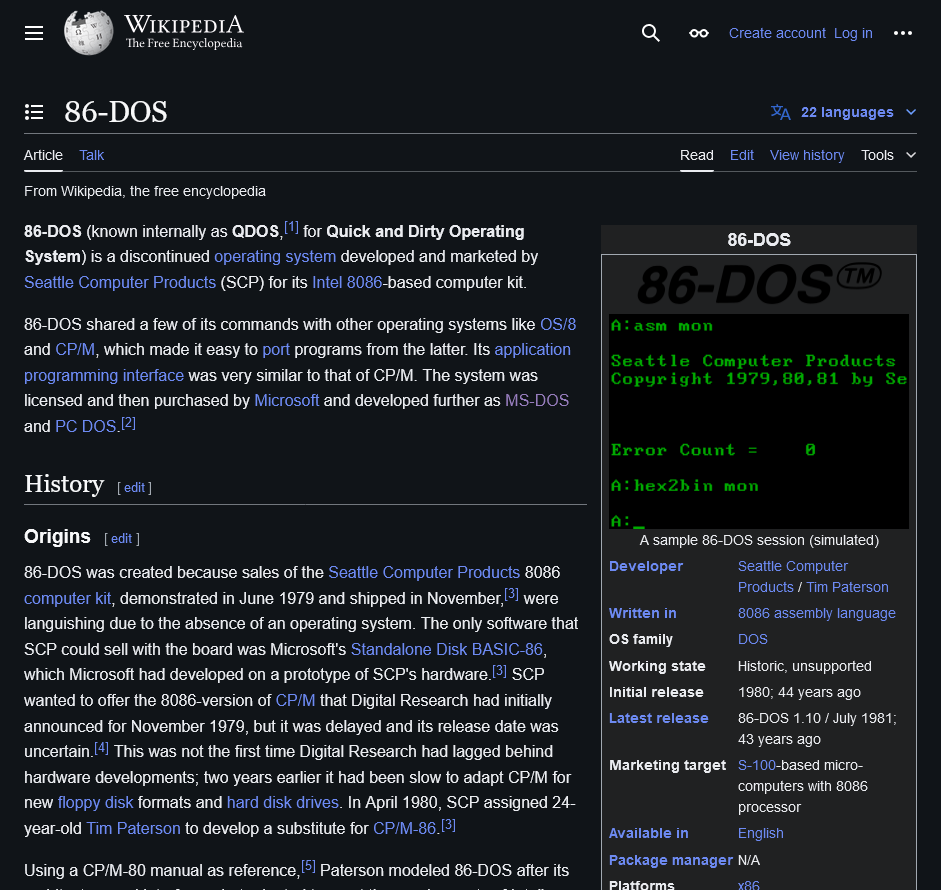941x890 pixels.
Task: Open the personal tools ellipsis menu
Action: pos(903,33)
